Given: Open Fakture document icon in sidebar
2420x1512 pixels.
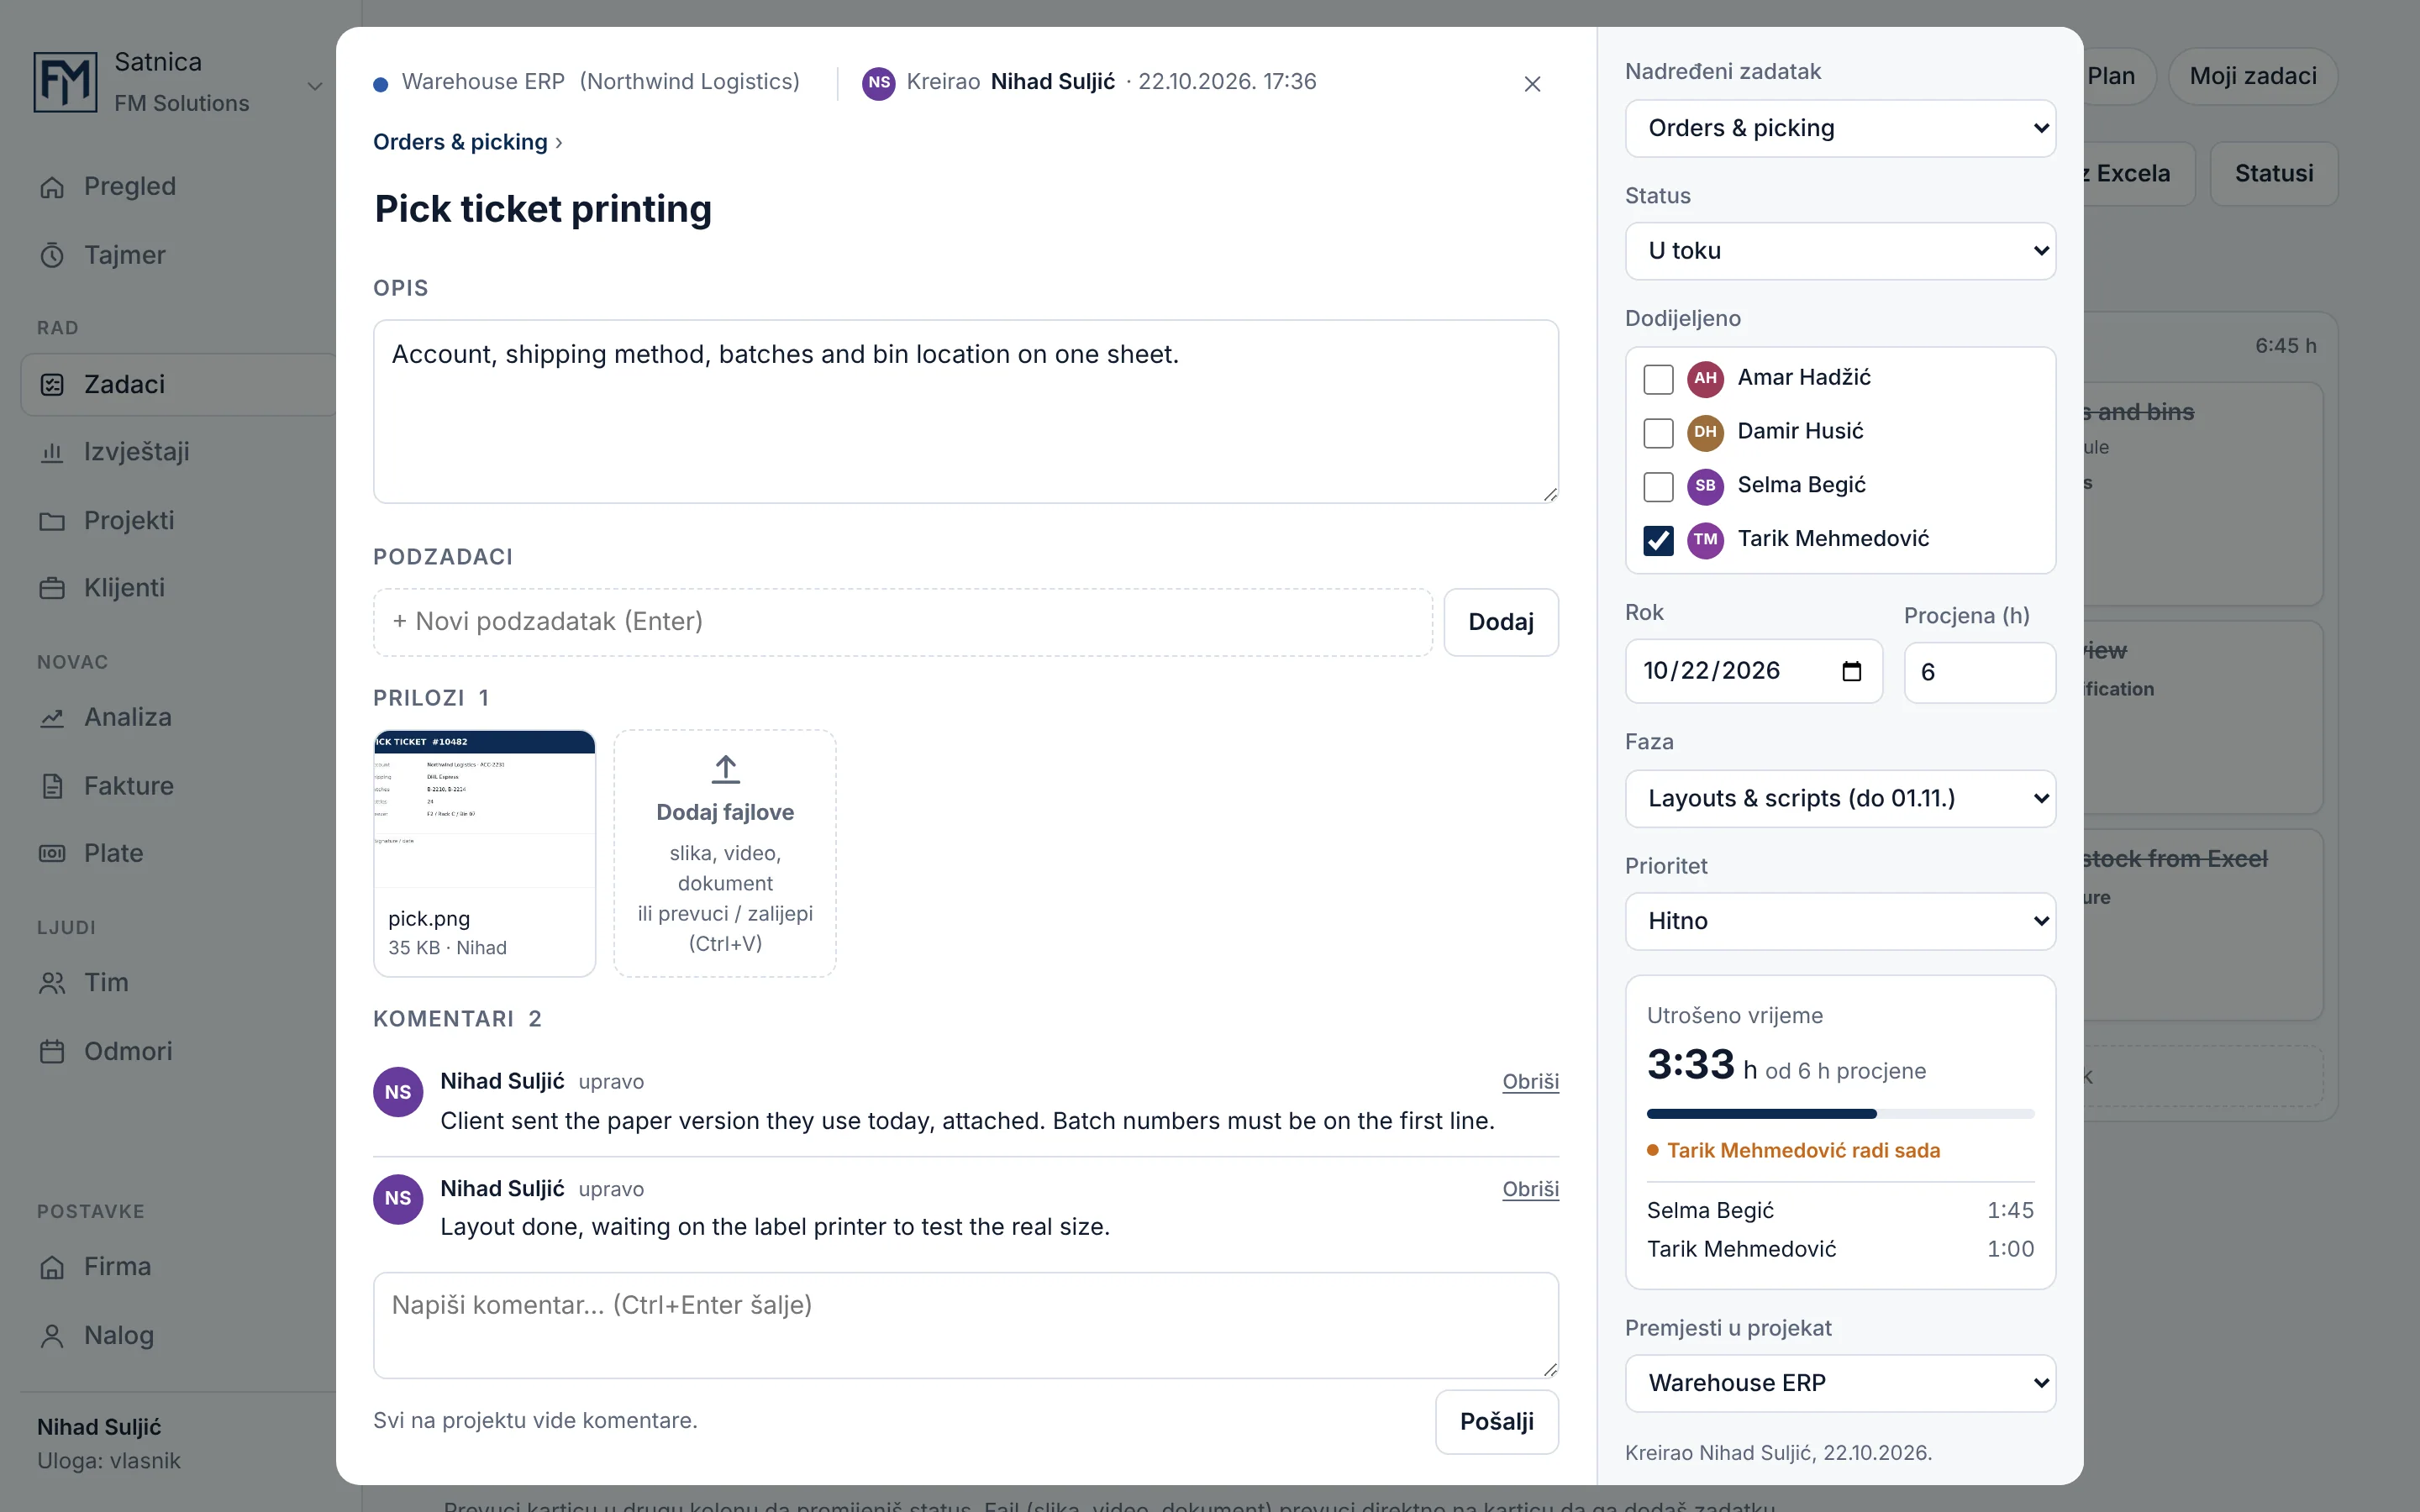Looking at the screenshot, I should 52,786.
